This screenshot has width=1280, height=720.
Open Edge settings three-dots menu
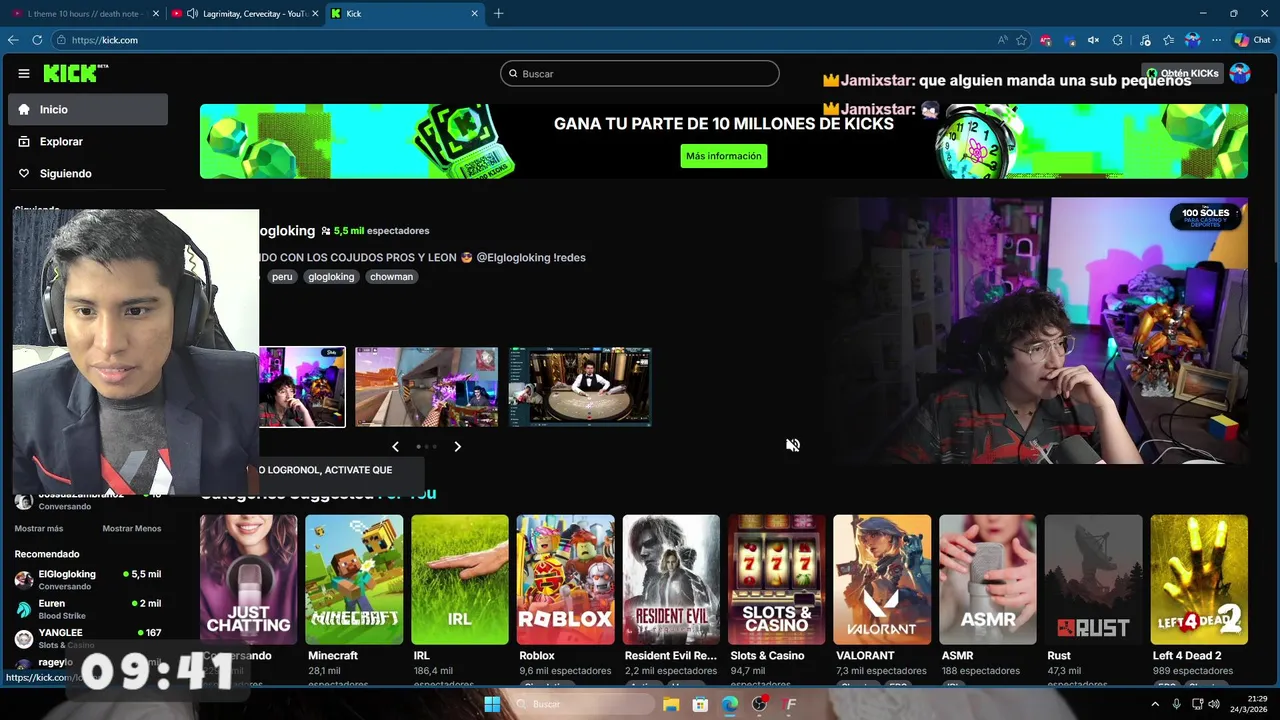point(1216,40)
